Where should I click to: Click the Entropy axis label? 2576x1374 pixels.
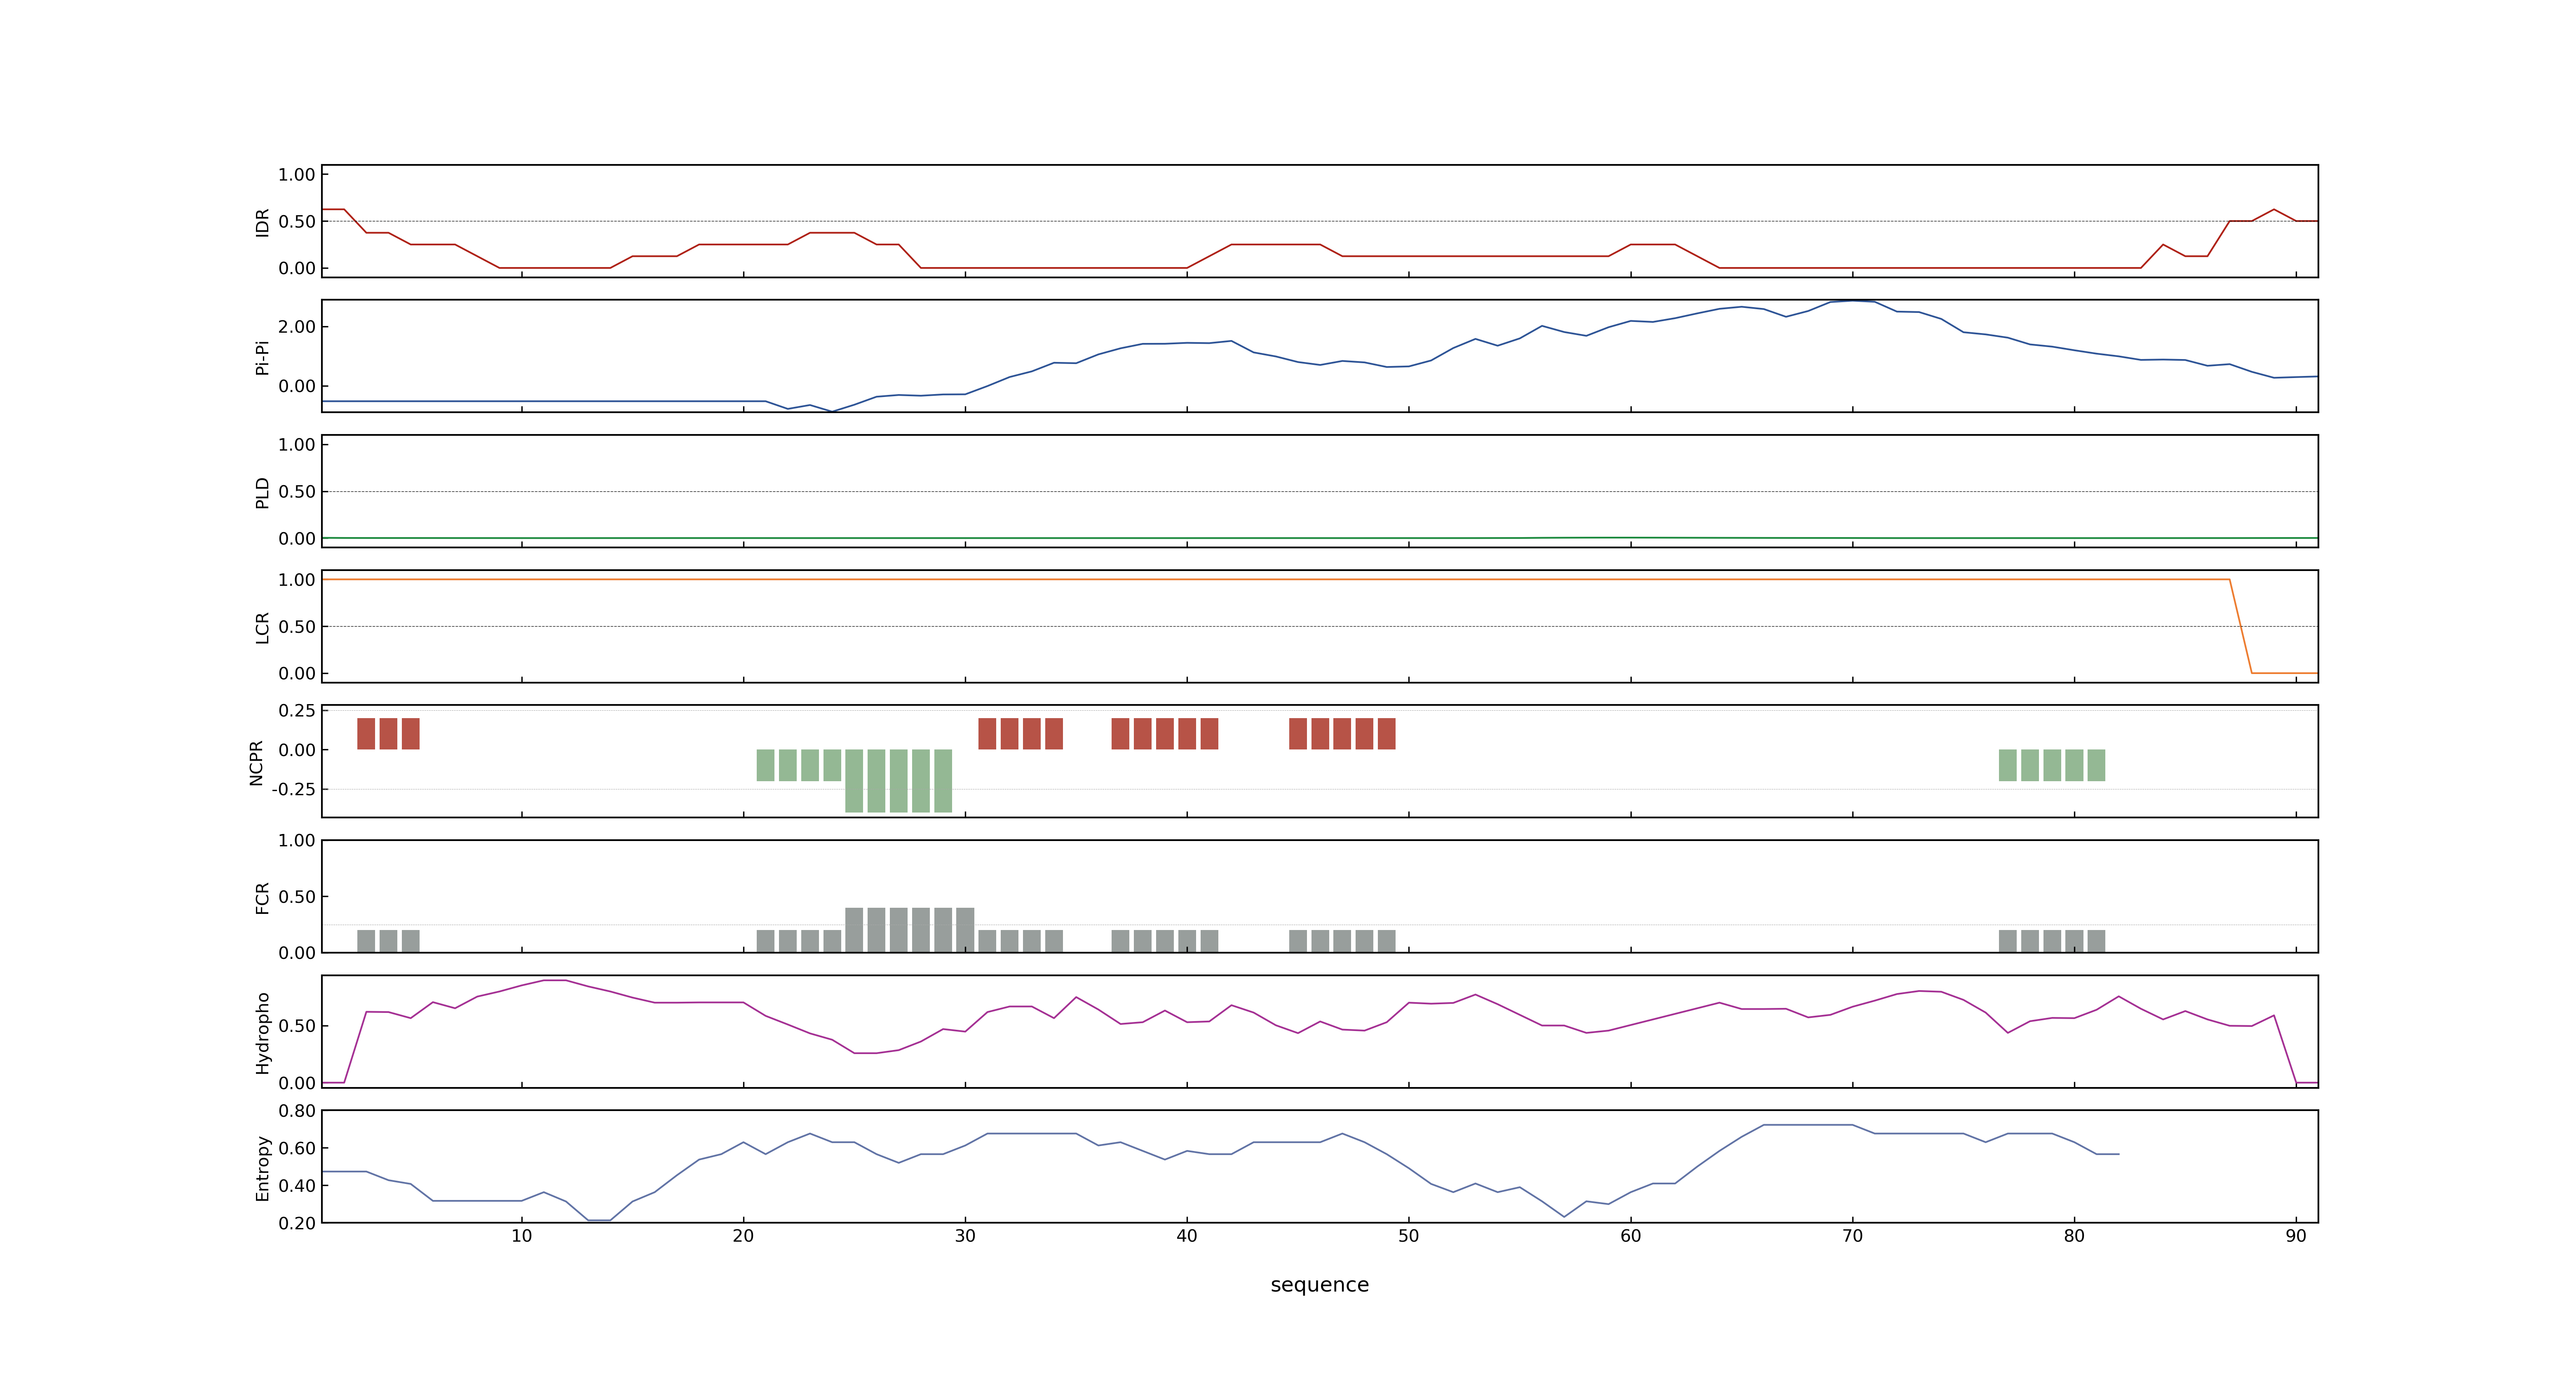[262, 1167]
